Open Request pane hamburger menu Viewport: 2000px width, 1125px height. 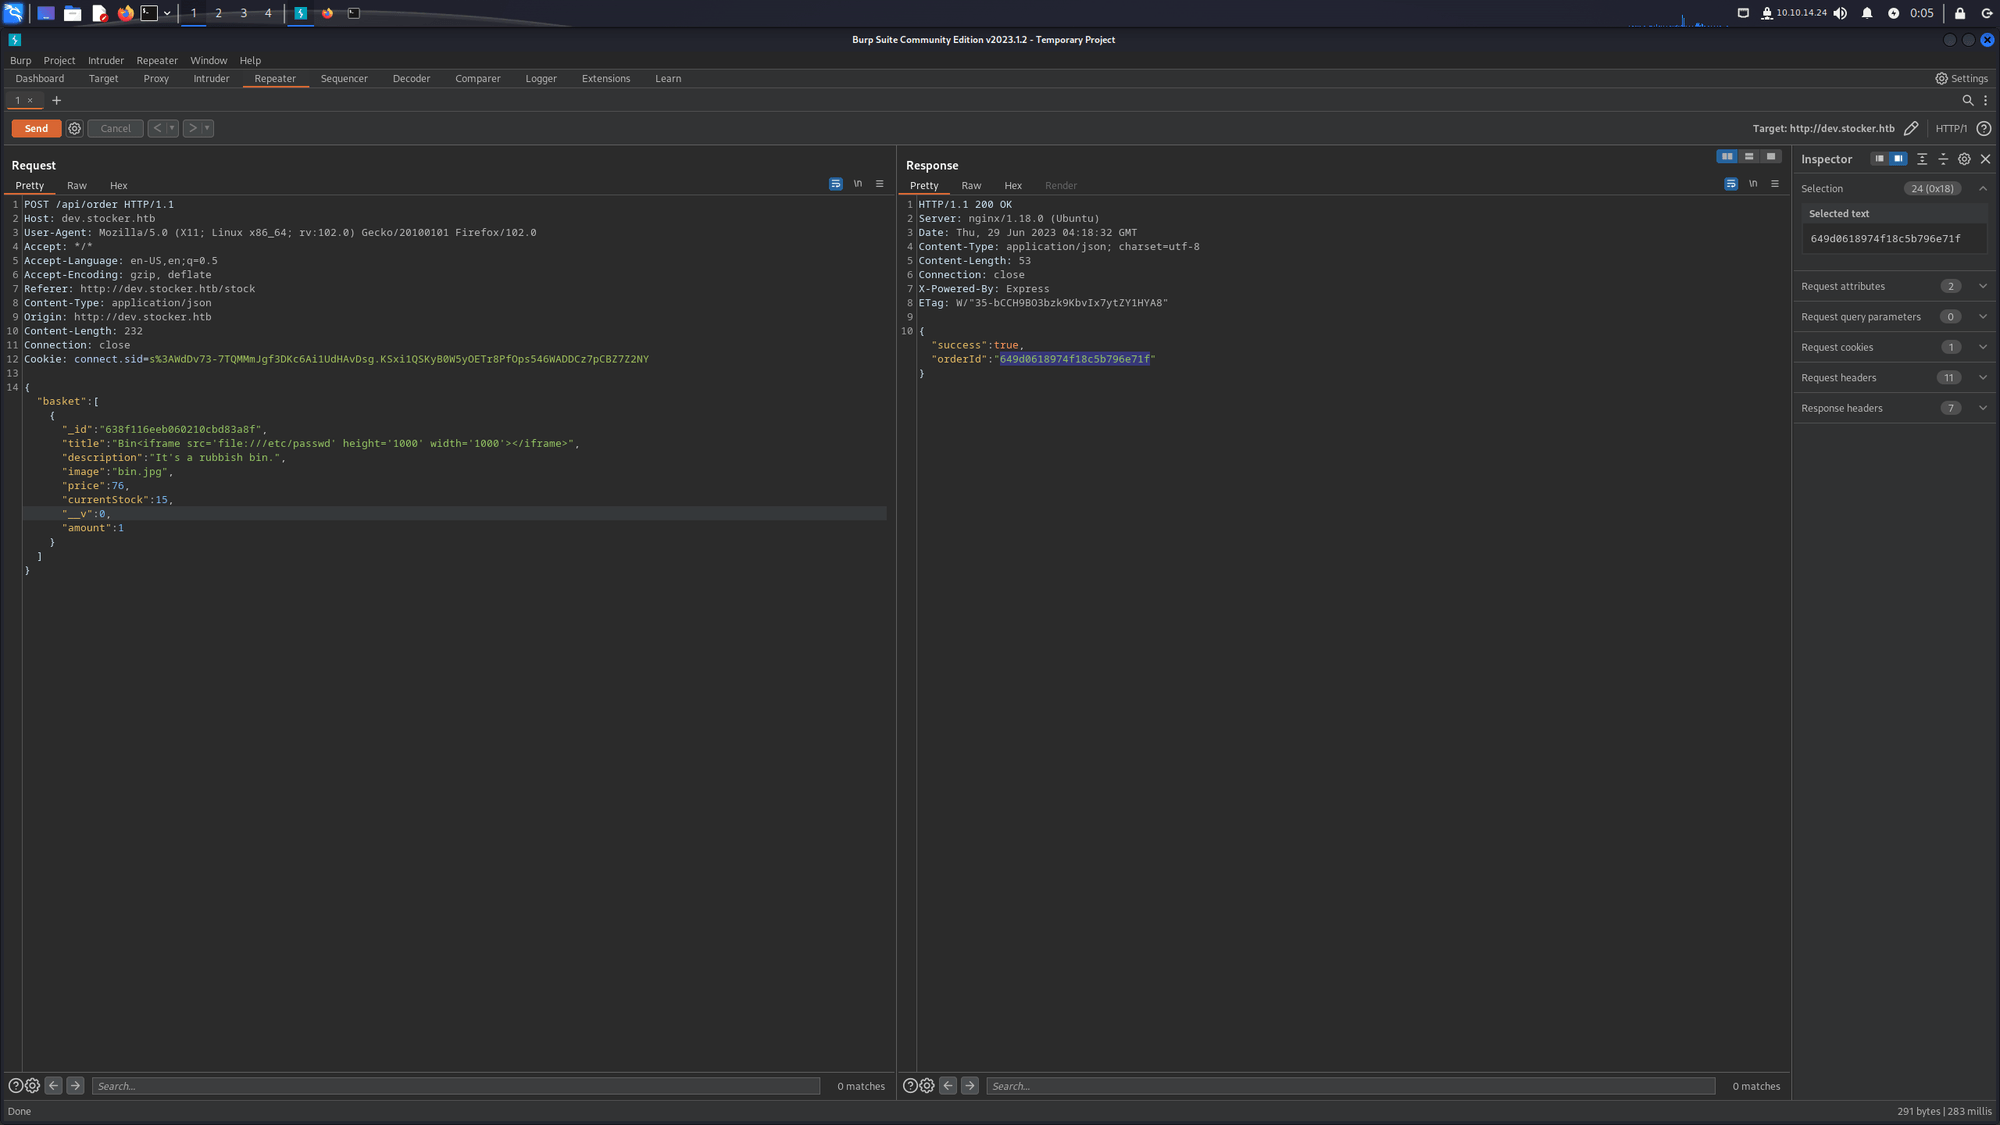[x=880, y=184]
